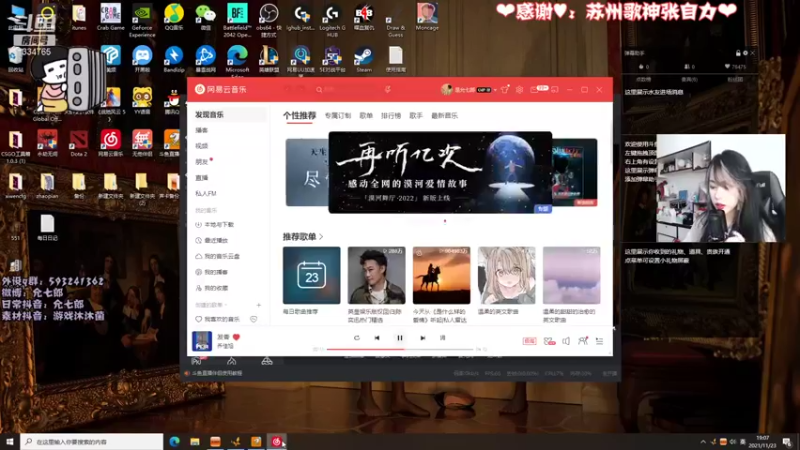Change audio quality with the red badge
This screenshot has width=800, height=450.
point(530,341)
